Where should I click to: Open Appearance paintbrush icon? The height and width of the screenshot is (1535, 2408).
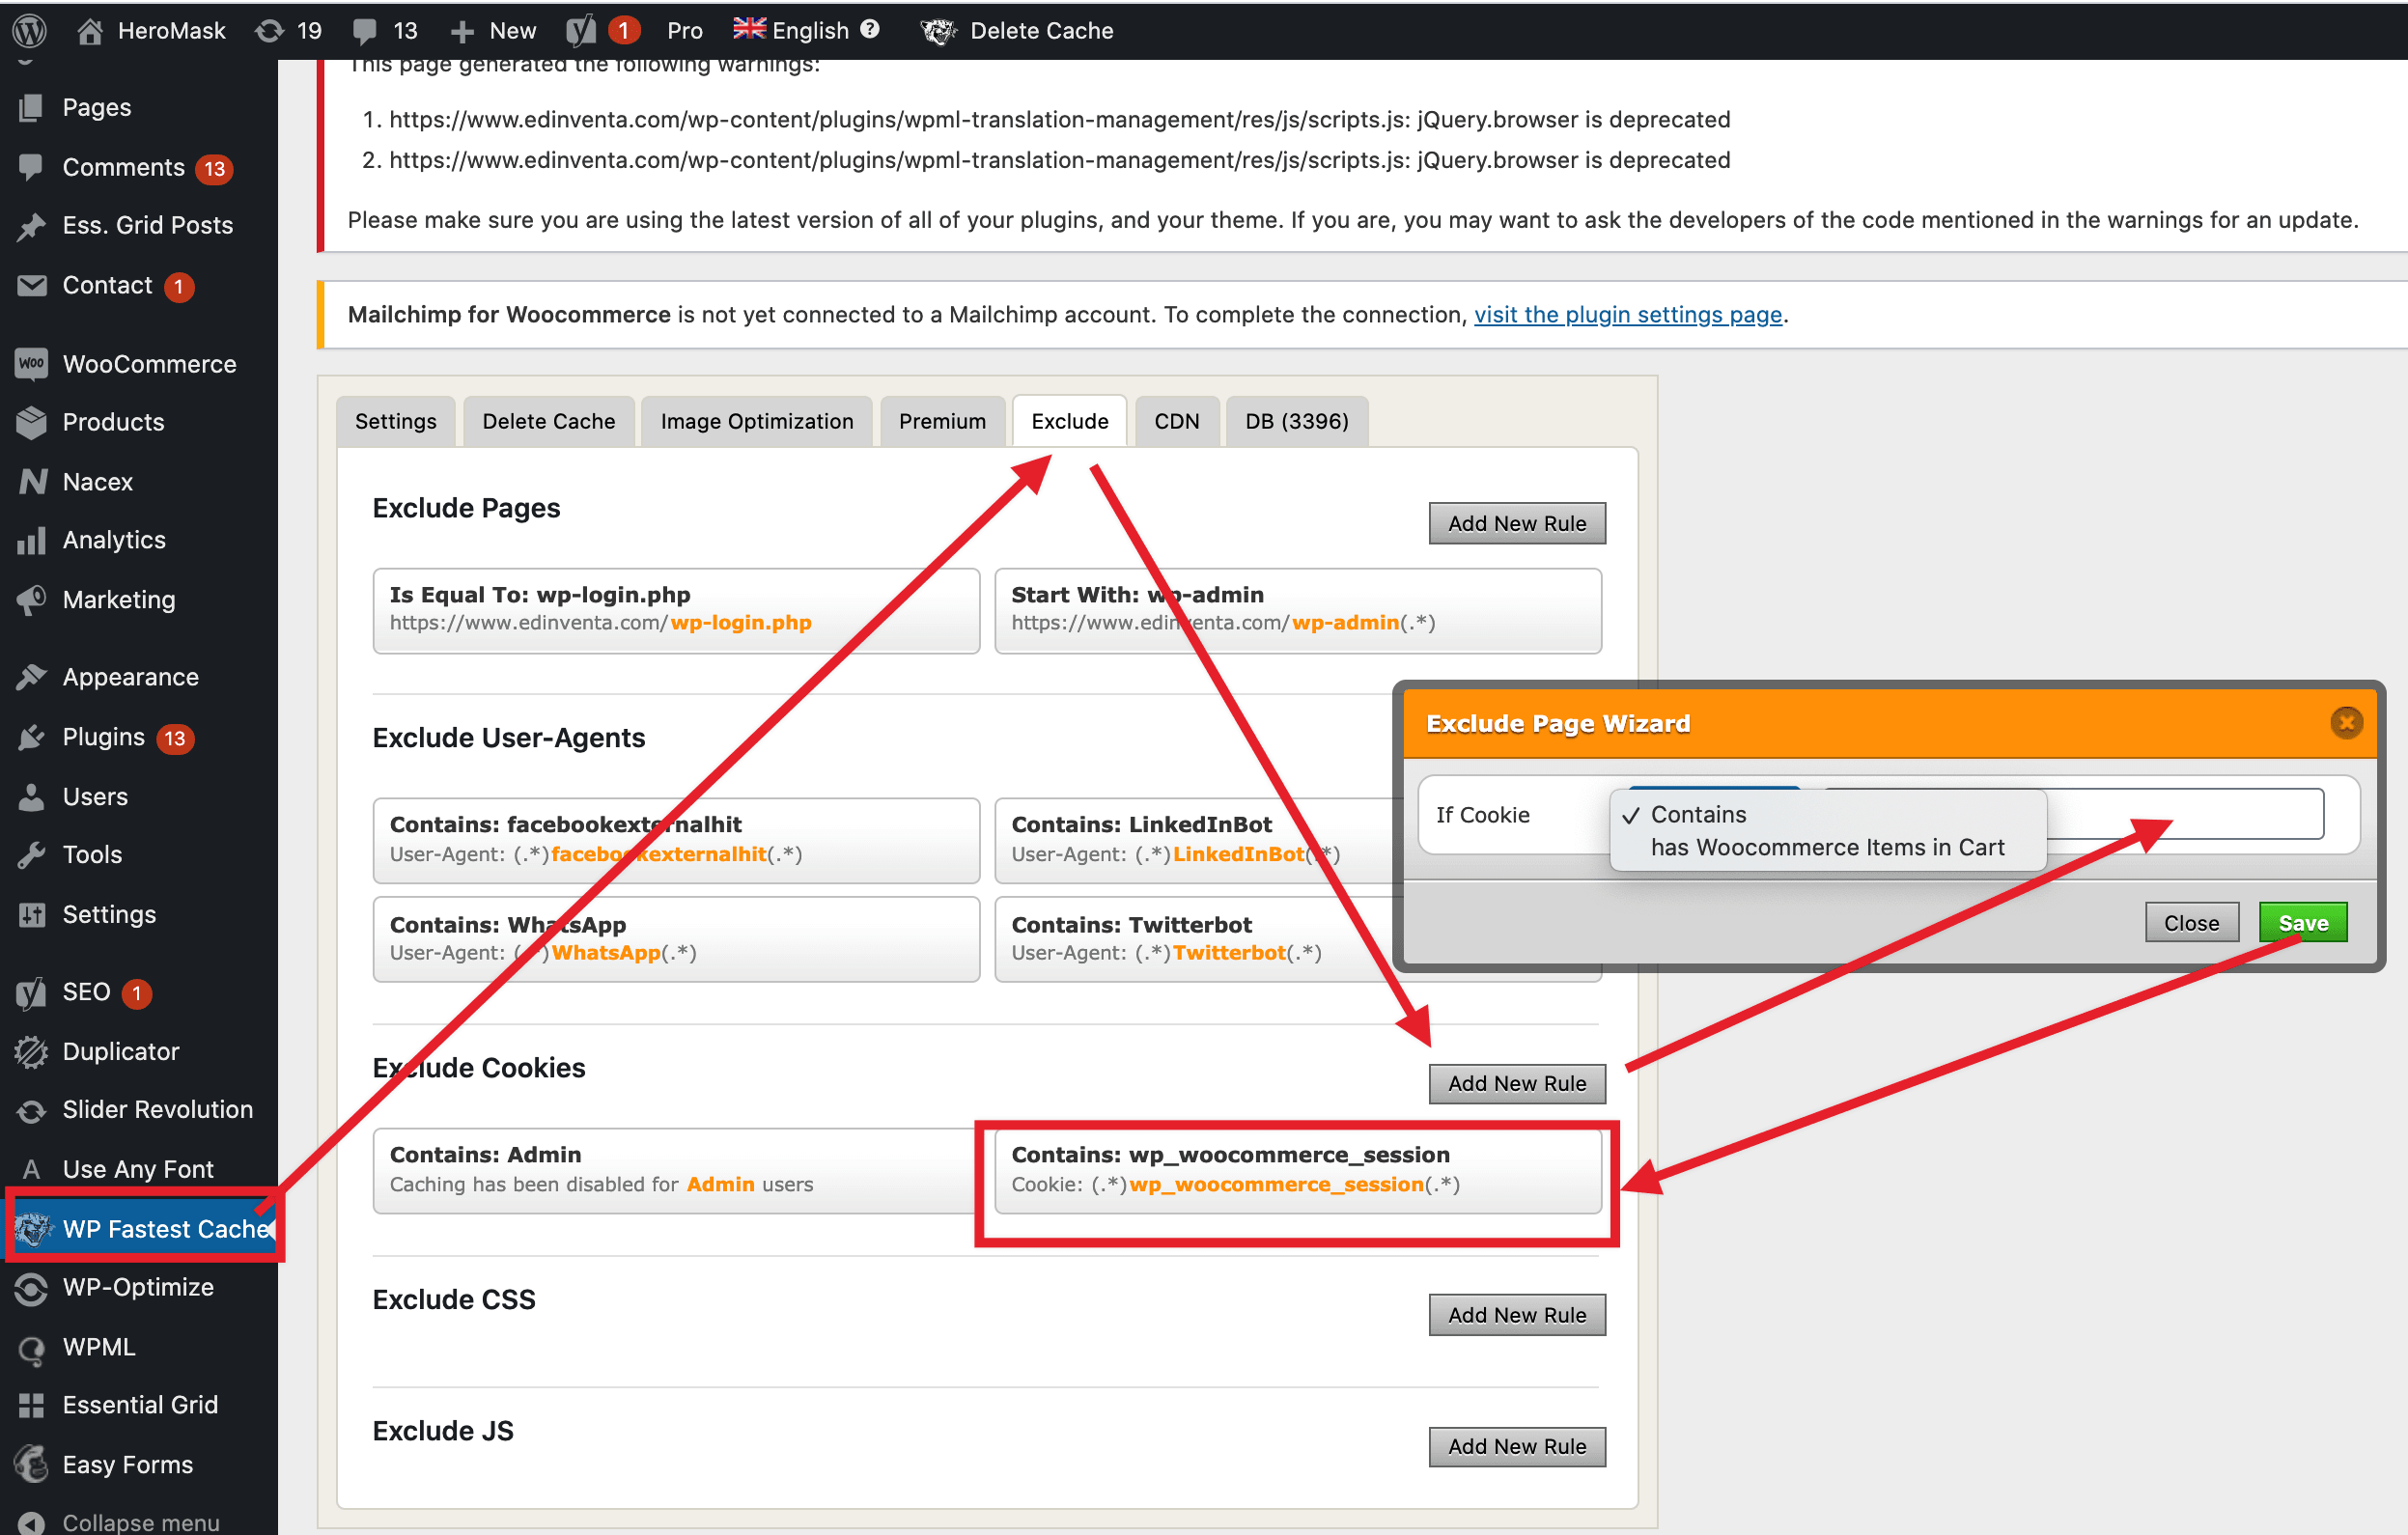tap(31, 678)
